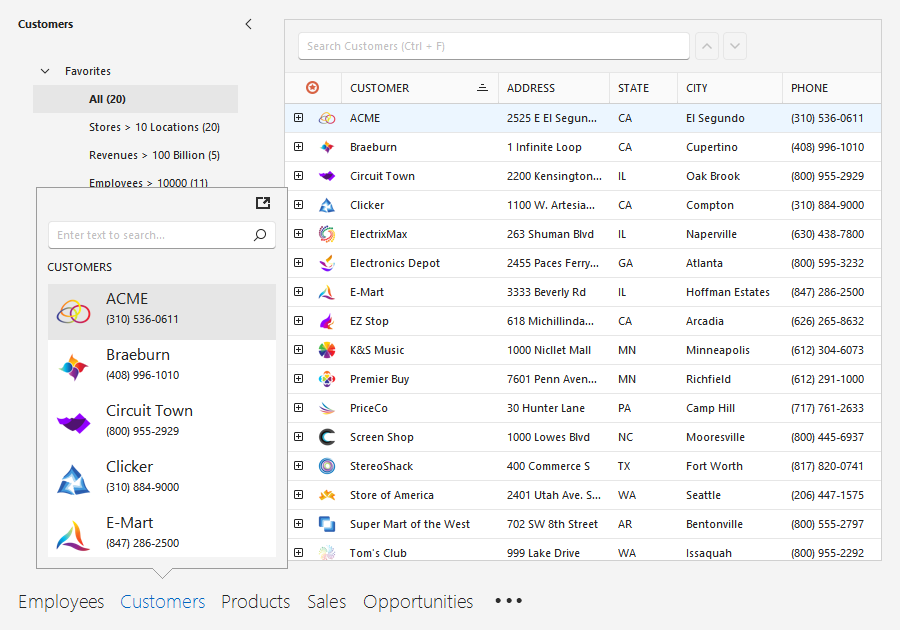The height and width of the screenshot is (630, 900).
Task: Expand the ACME row details
Action: pyautogui.click(x=298, y=118)
